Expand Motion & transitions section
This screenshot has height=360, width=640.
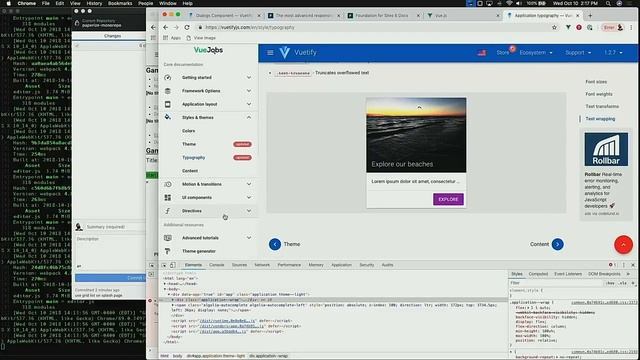(249, 184)
